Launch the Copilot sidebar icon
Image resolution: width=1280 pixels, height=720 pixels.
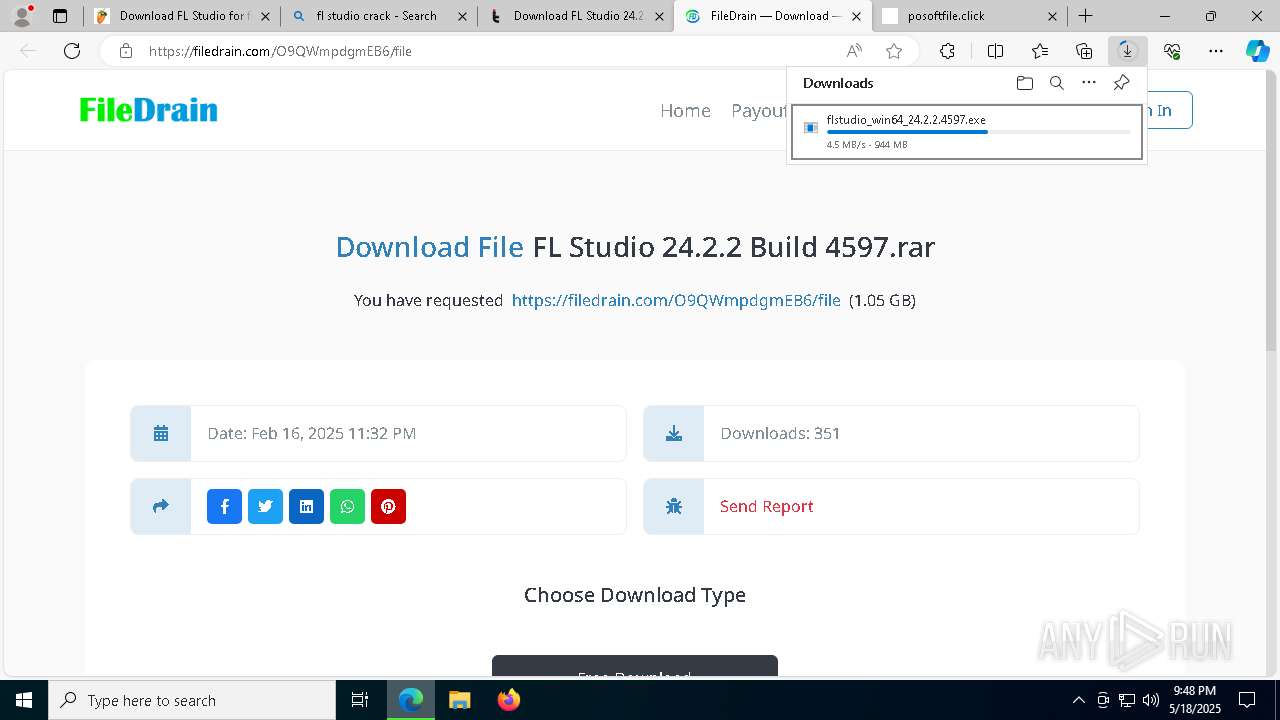pos(1257,51)
